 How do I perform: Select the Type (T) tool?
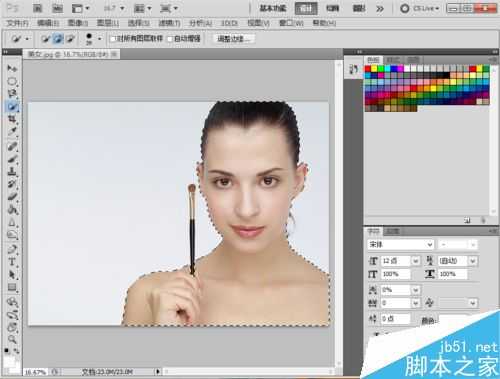click(x=12, y=262)
